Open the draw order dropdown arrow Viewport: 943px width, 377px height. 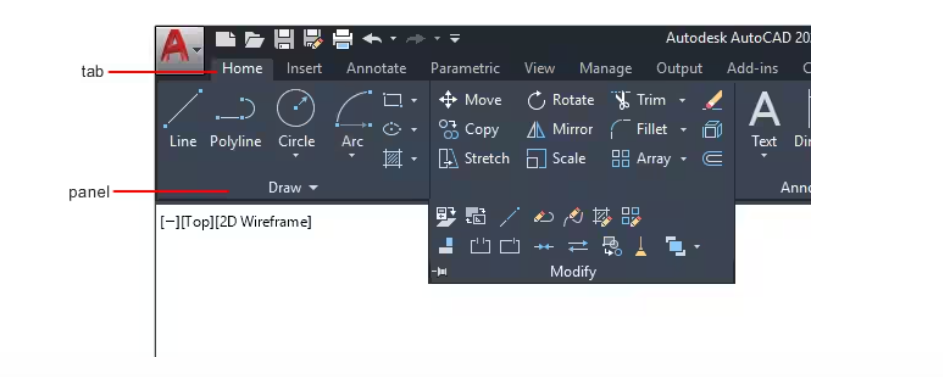point(697,247)
